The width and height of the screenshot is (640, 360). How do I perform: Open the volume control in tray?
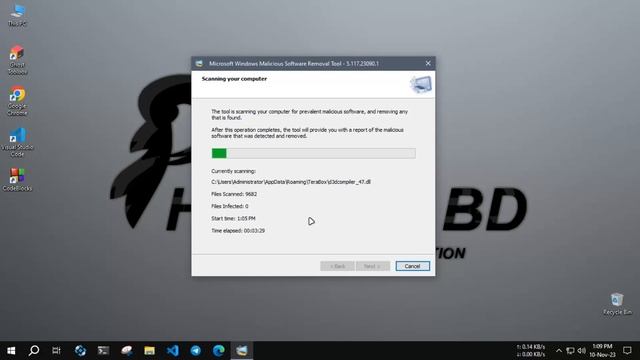click(582, 351)
